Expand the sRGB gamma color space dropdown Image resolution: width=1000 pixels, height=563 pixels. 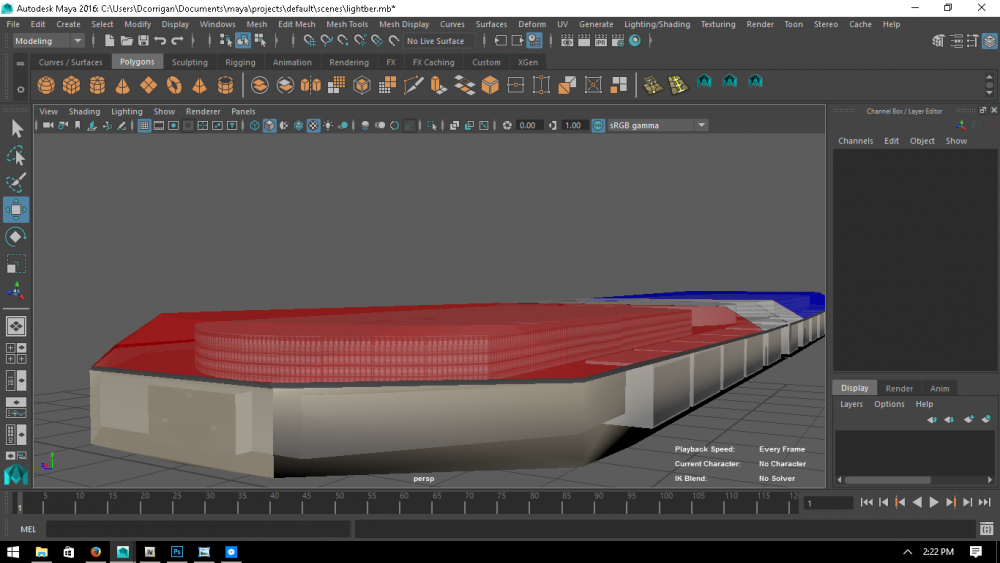[x=701, y=126]
